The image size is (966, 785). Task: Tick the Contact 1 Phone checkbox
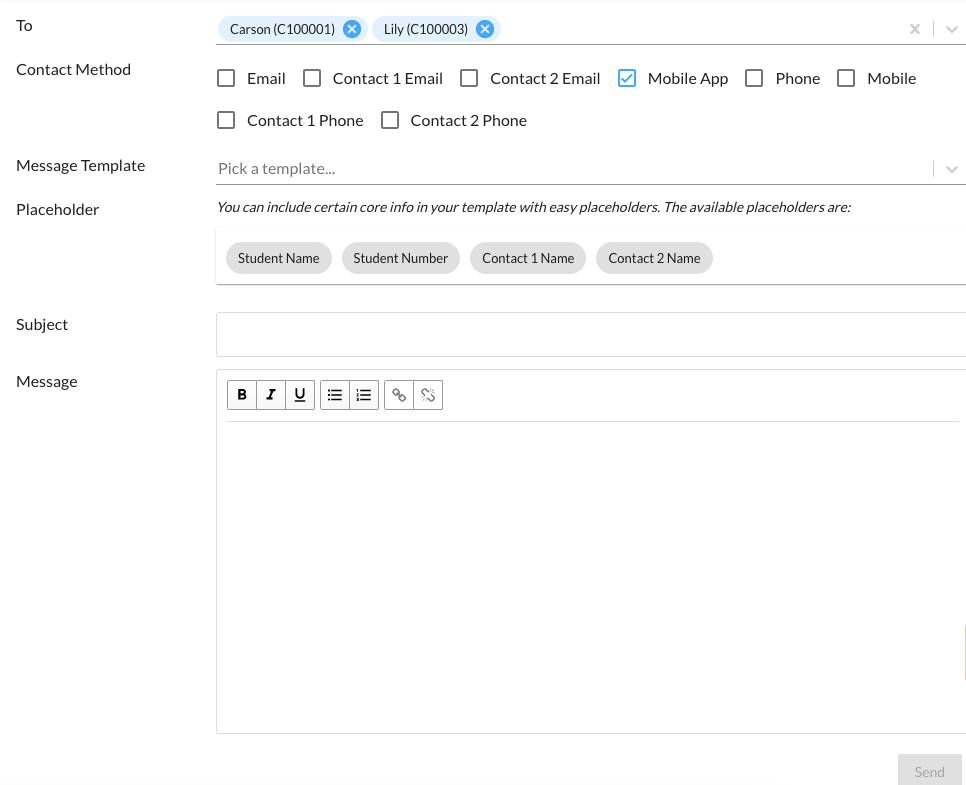click(227, 120)
